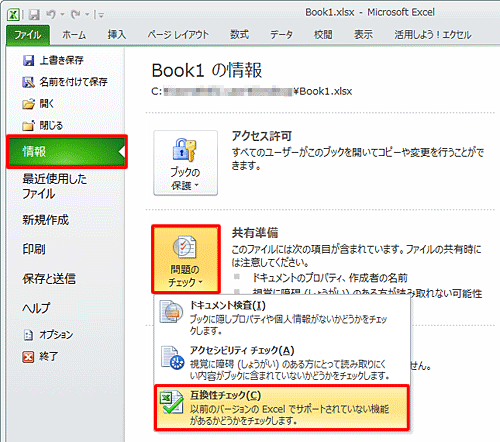Select the 情報 backstage item
This screenshot has width=500, height=442.
(x=67, y=152)
